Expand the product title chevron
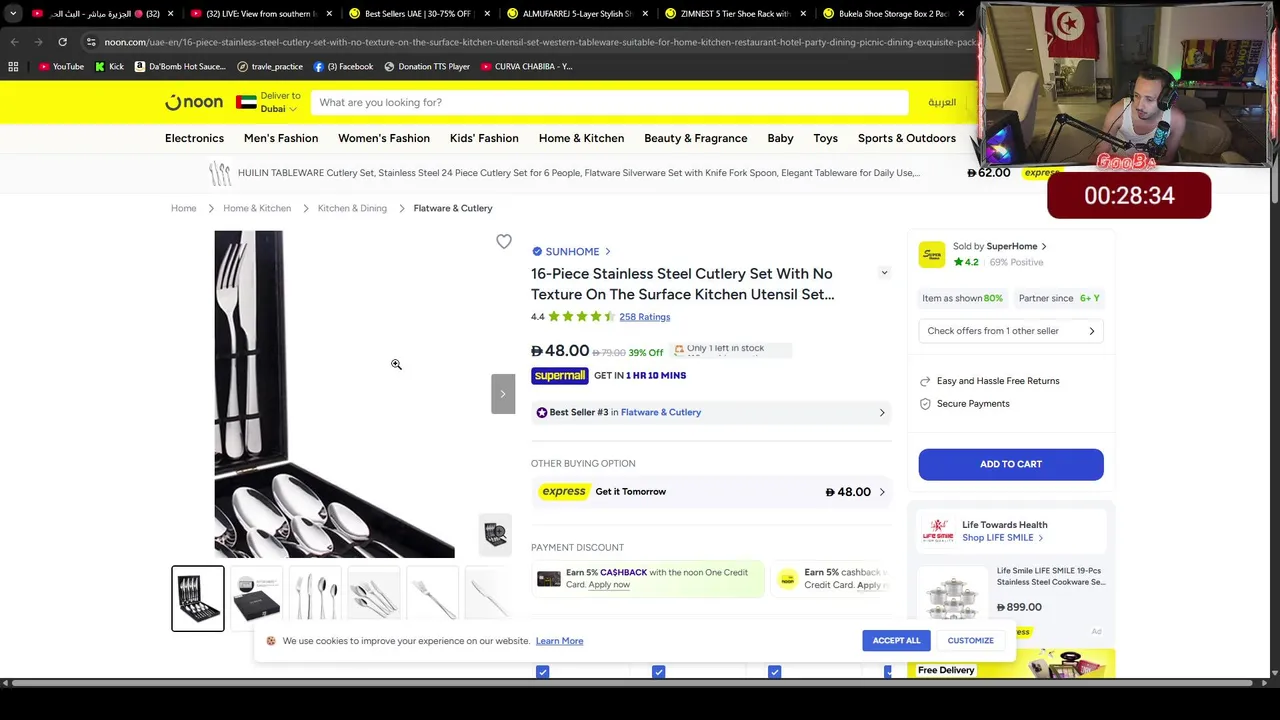 click(x=884, y=273)
